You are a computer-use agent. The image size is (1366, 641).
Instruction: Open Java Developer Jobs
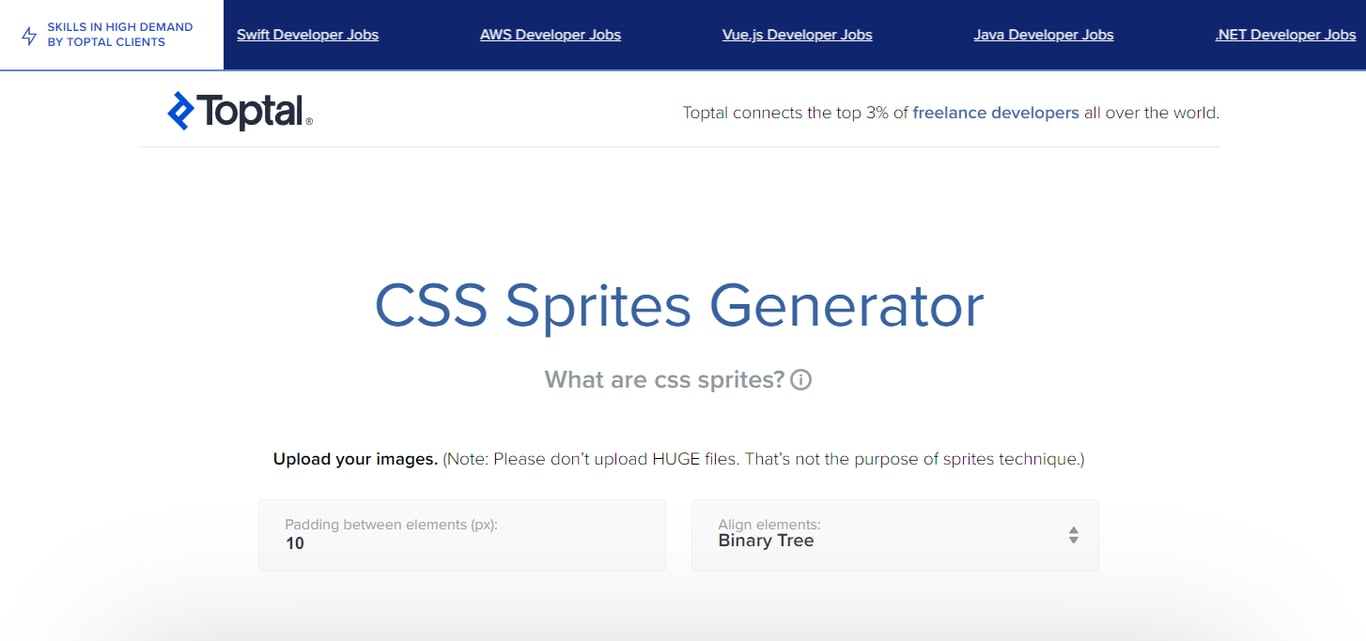[1043, 34]
